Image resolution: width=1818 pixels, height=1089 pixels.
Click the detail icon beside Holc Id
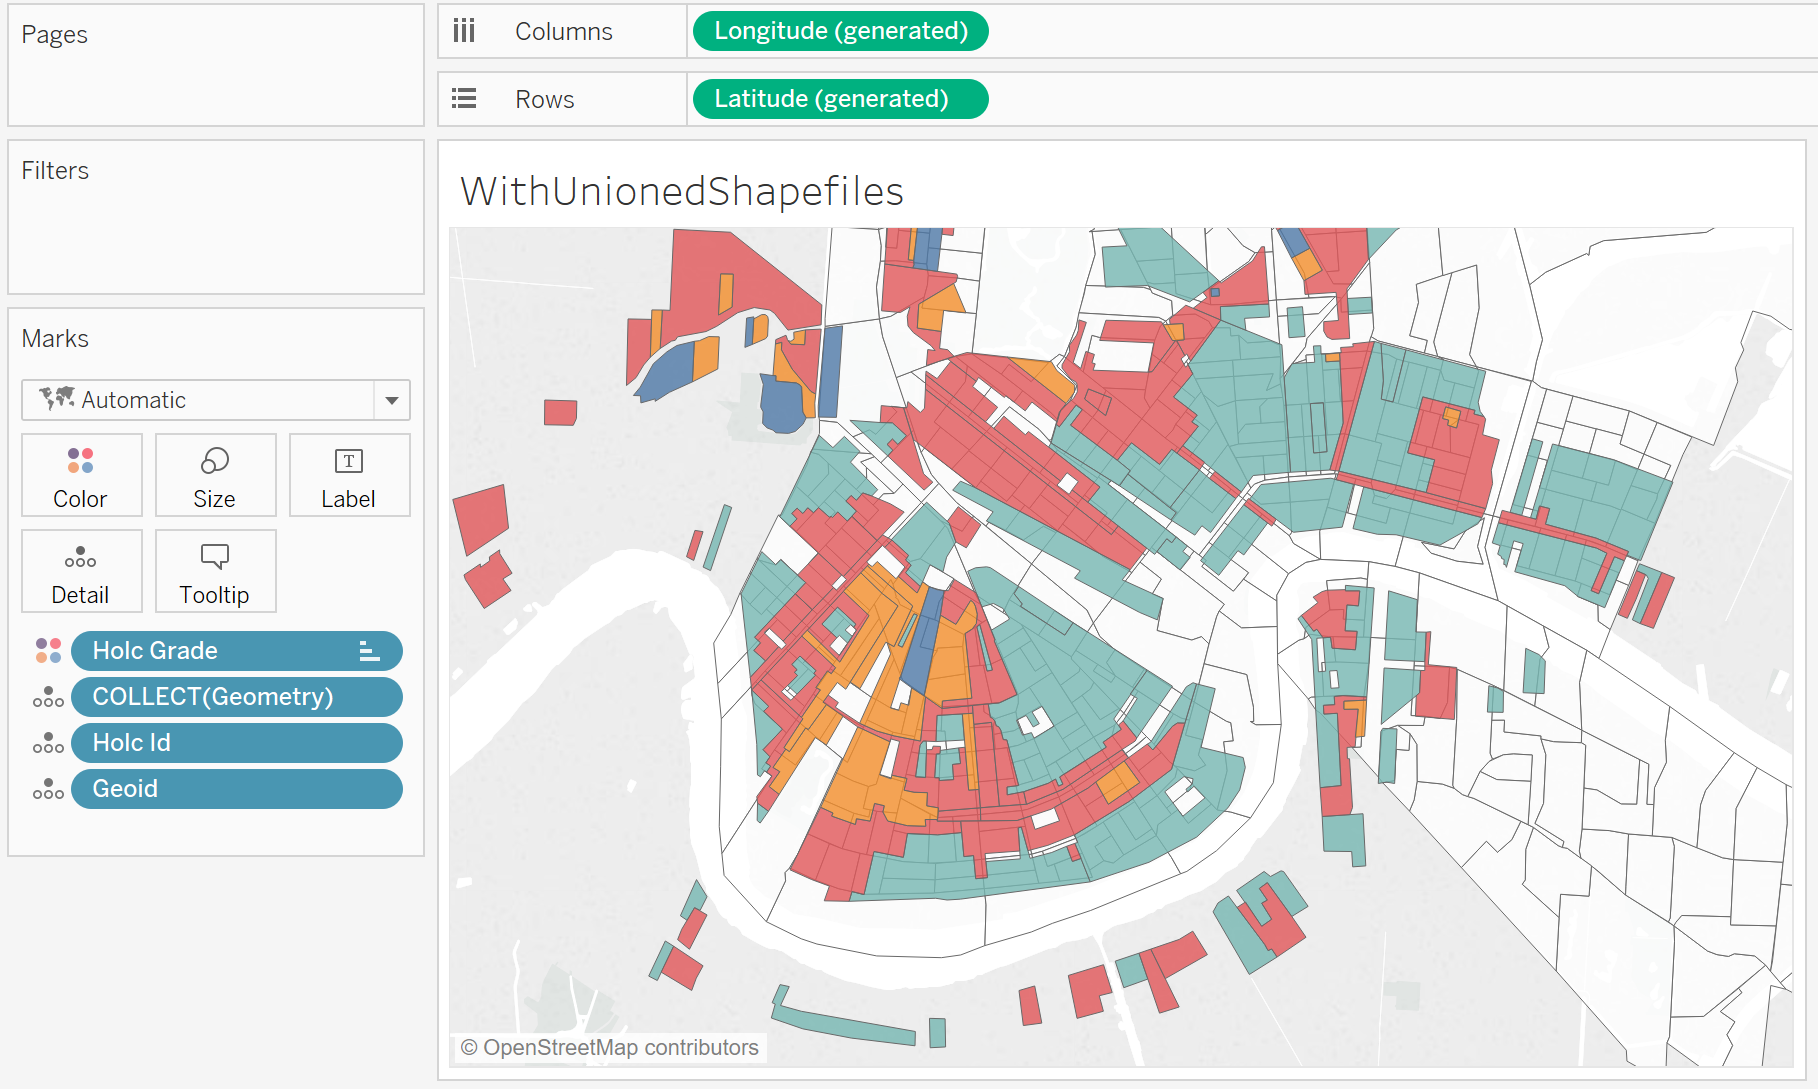(48, 743)
